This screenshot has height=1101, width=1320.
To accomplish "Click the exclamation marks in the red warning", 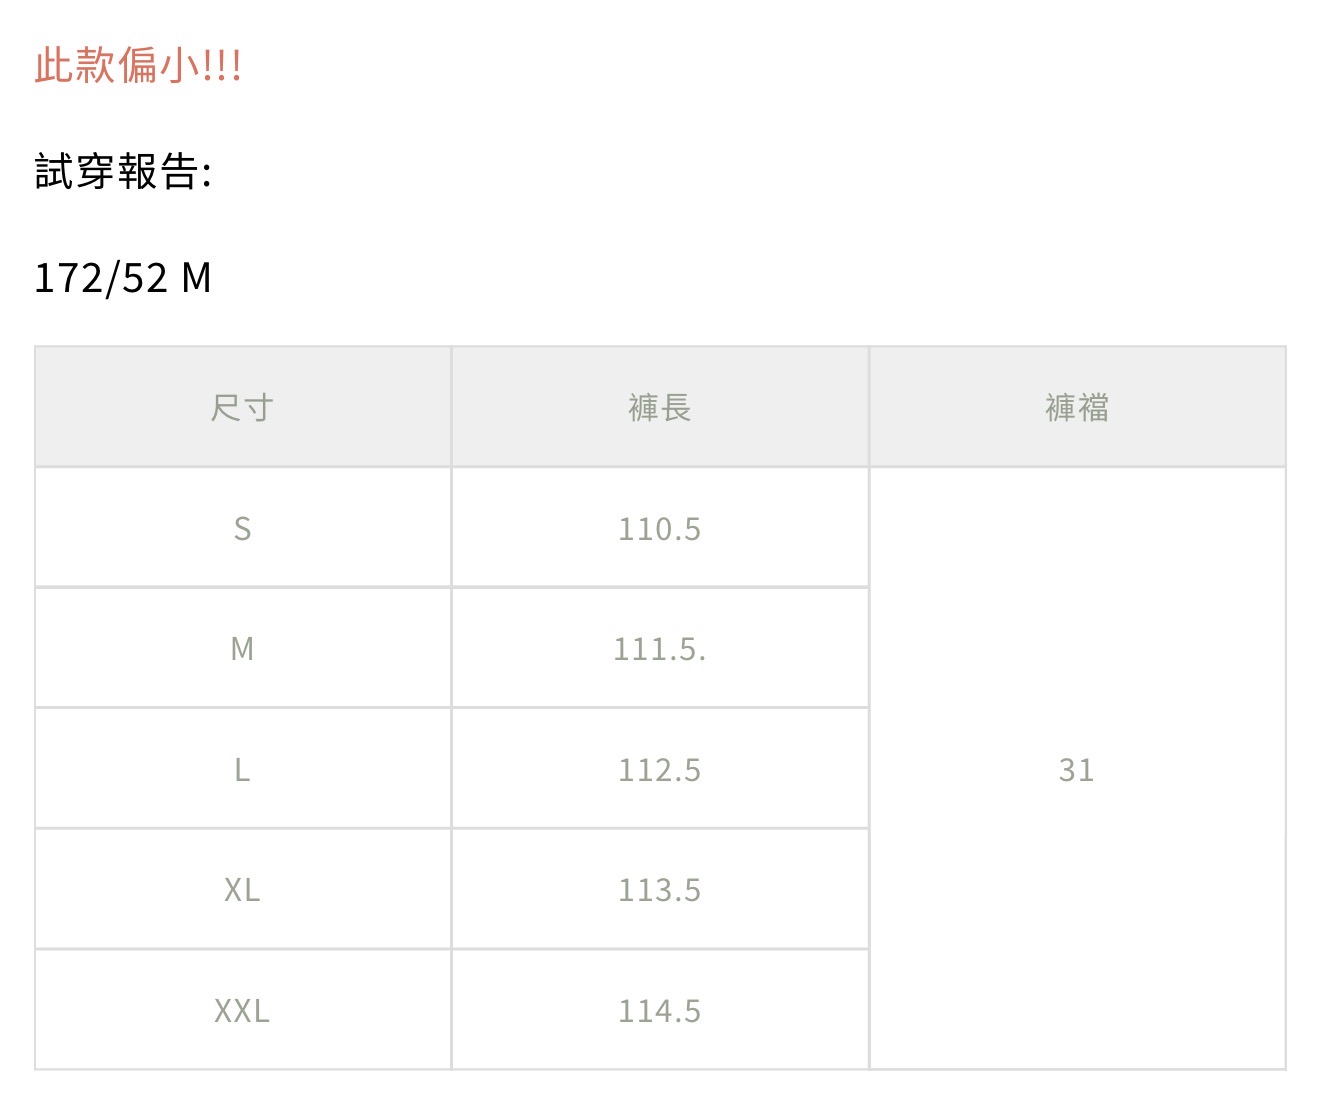I will point(222,66).
